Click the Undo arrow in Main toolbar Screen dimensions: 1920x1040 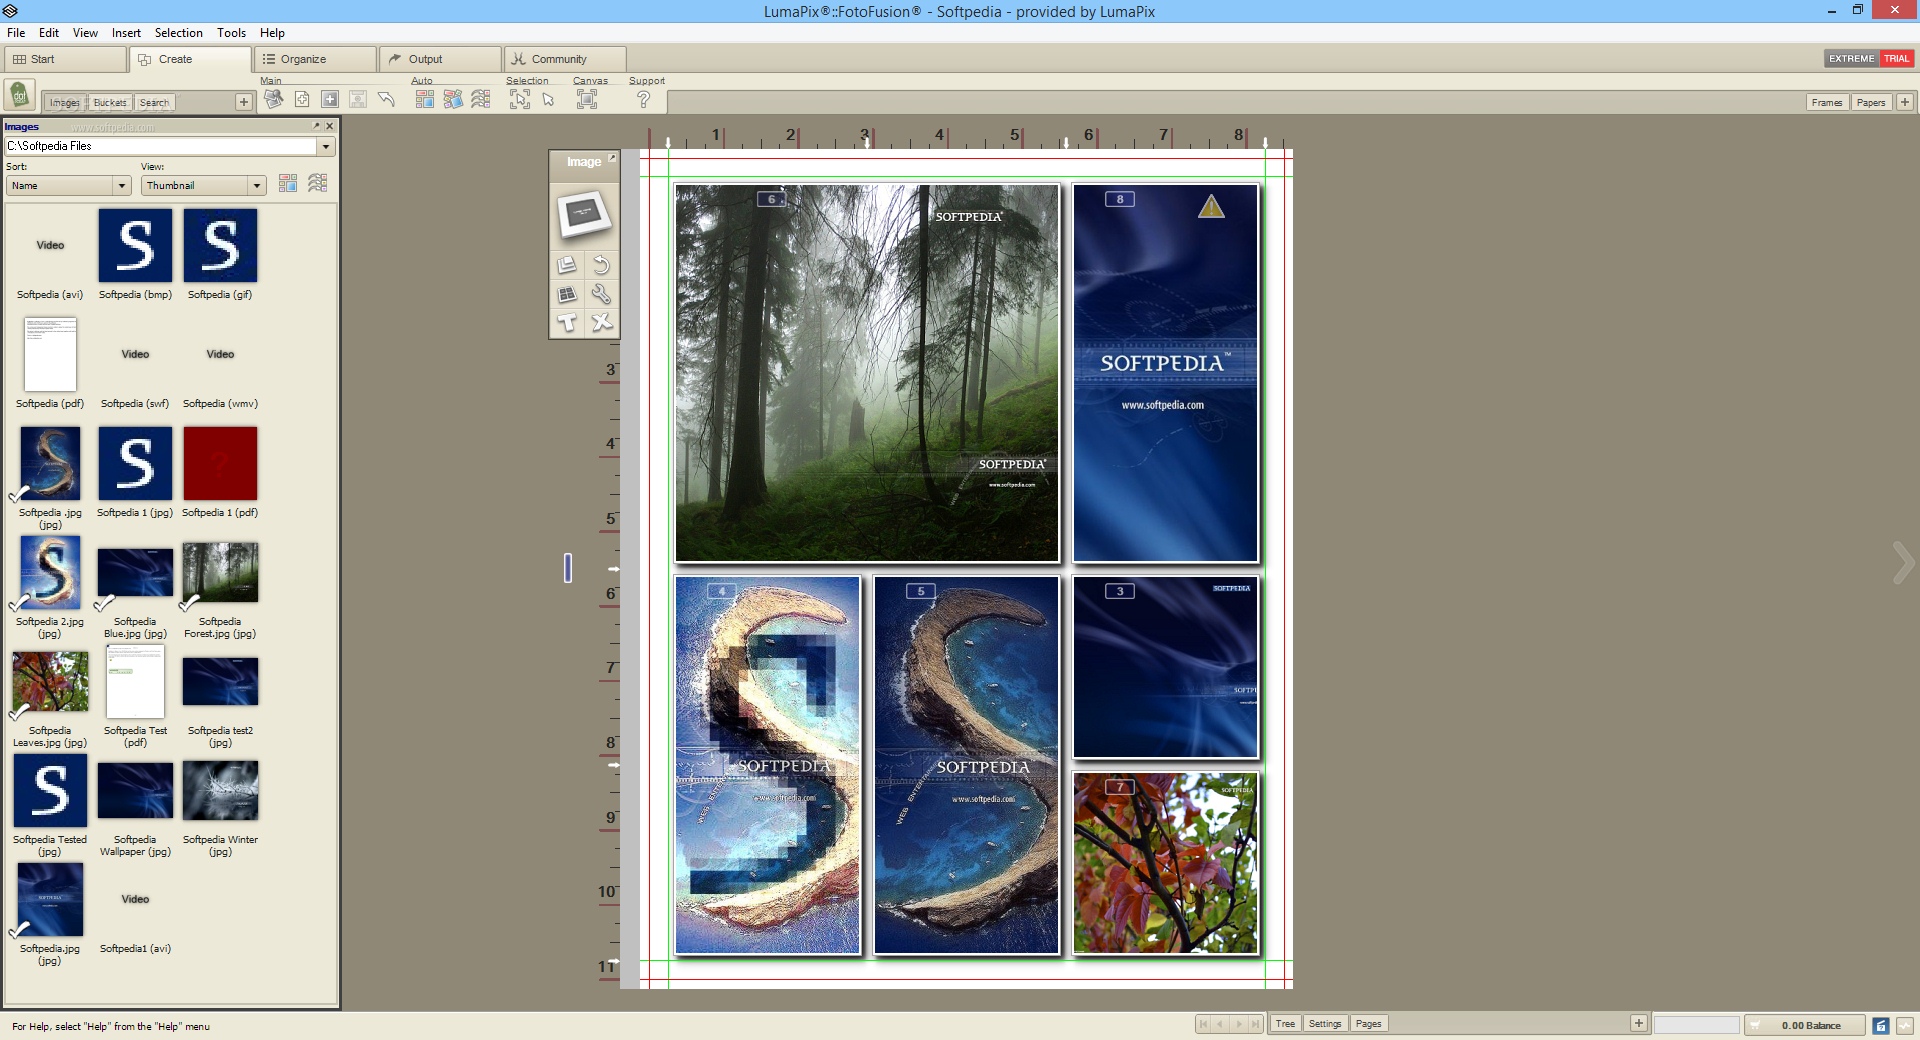(x=386, y=99)
